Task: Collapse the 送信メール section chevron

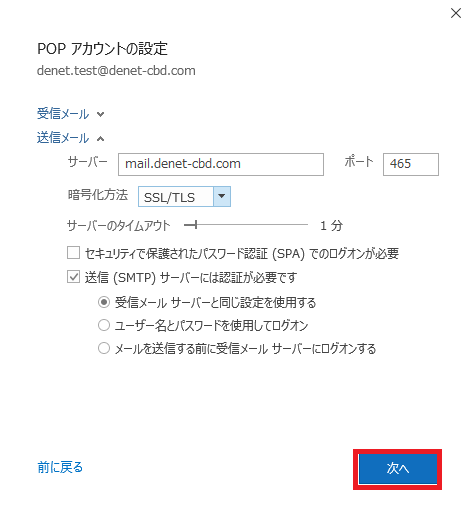Action: point(100,139)
